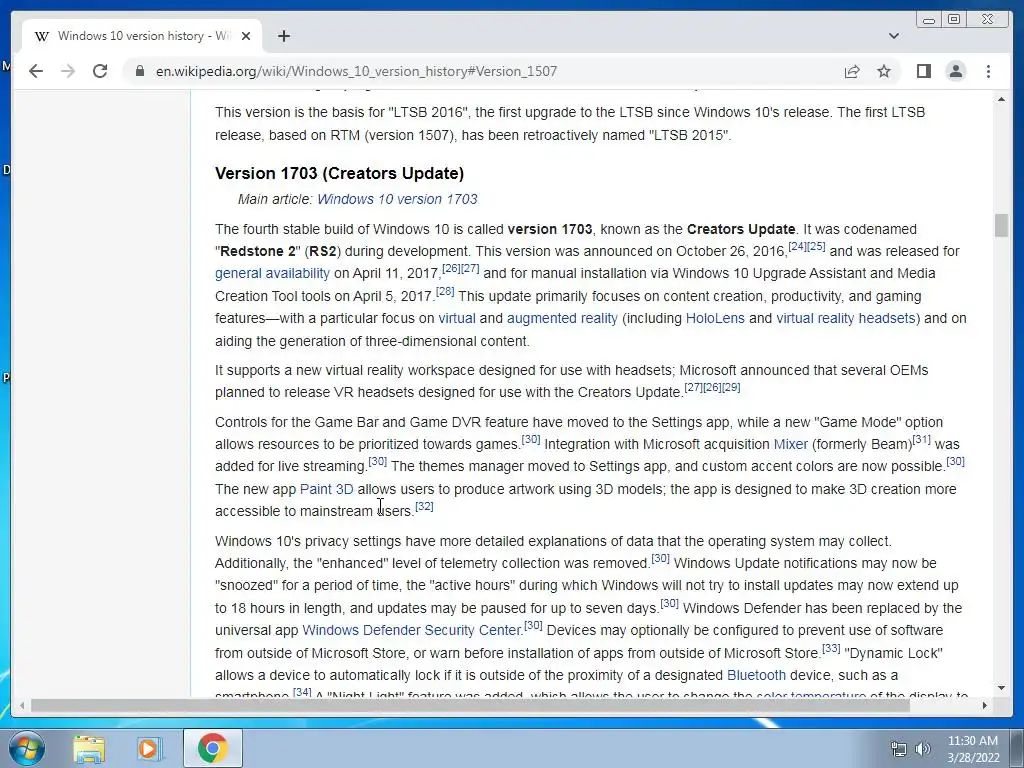Follow the Mixer link
Image resolution: width=1024 pixels, height=768 pixels.
pos(791,445)
